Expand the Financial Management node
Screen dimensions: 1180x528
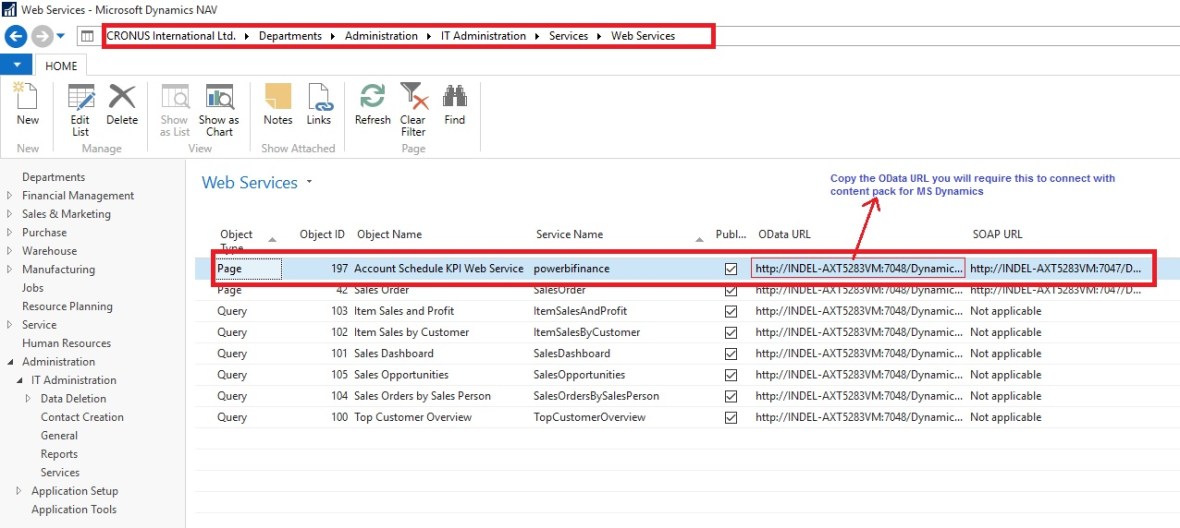tap(9, 196)
